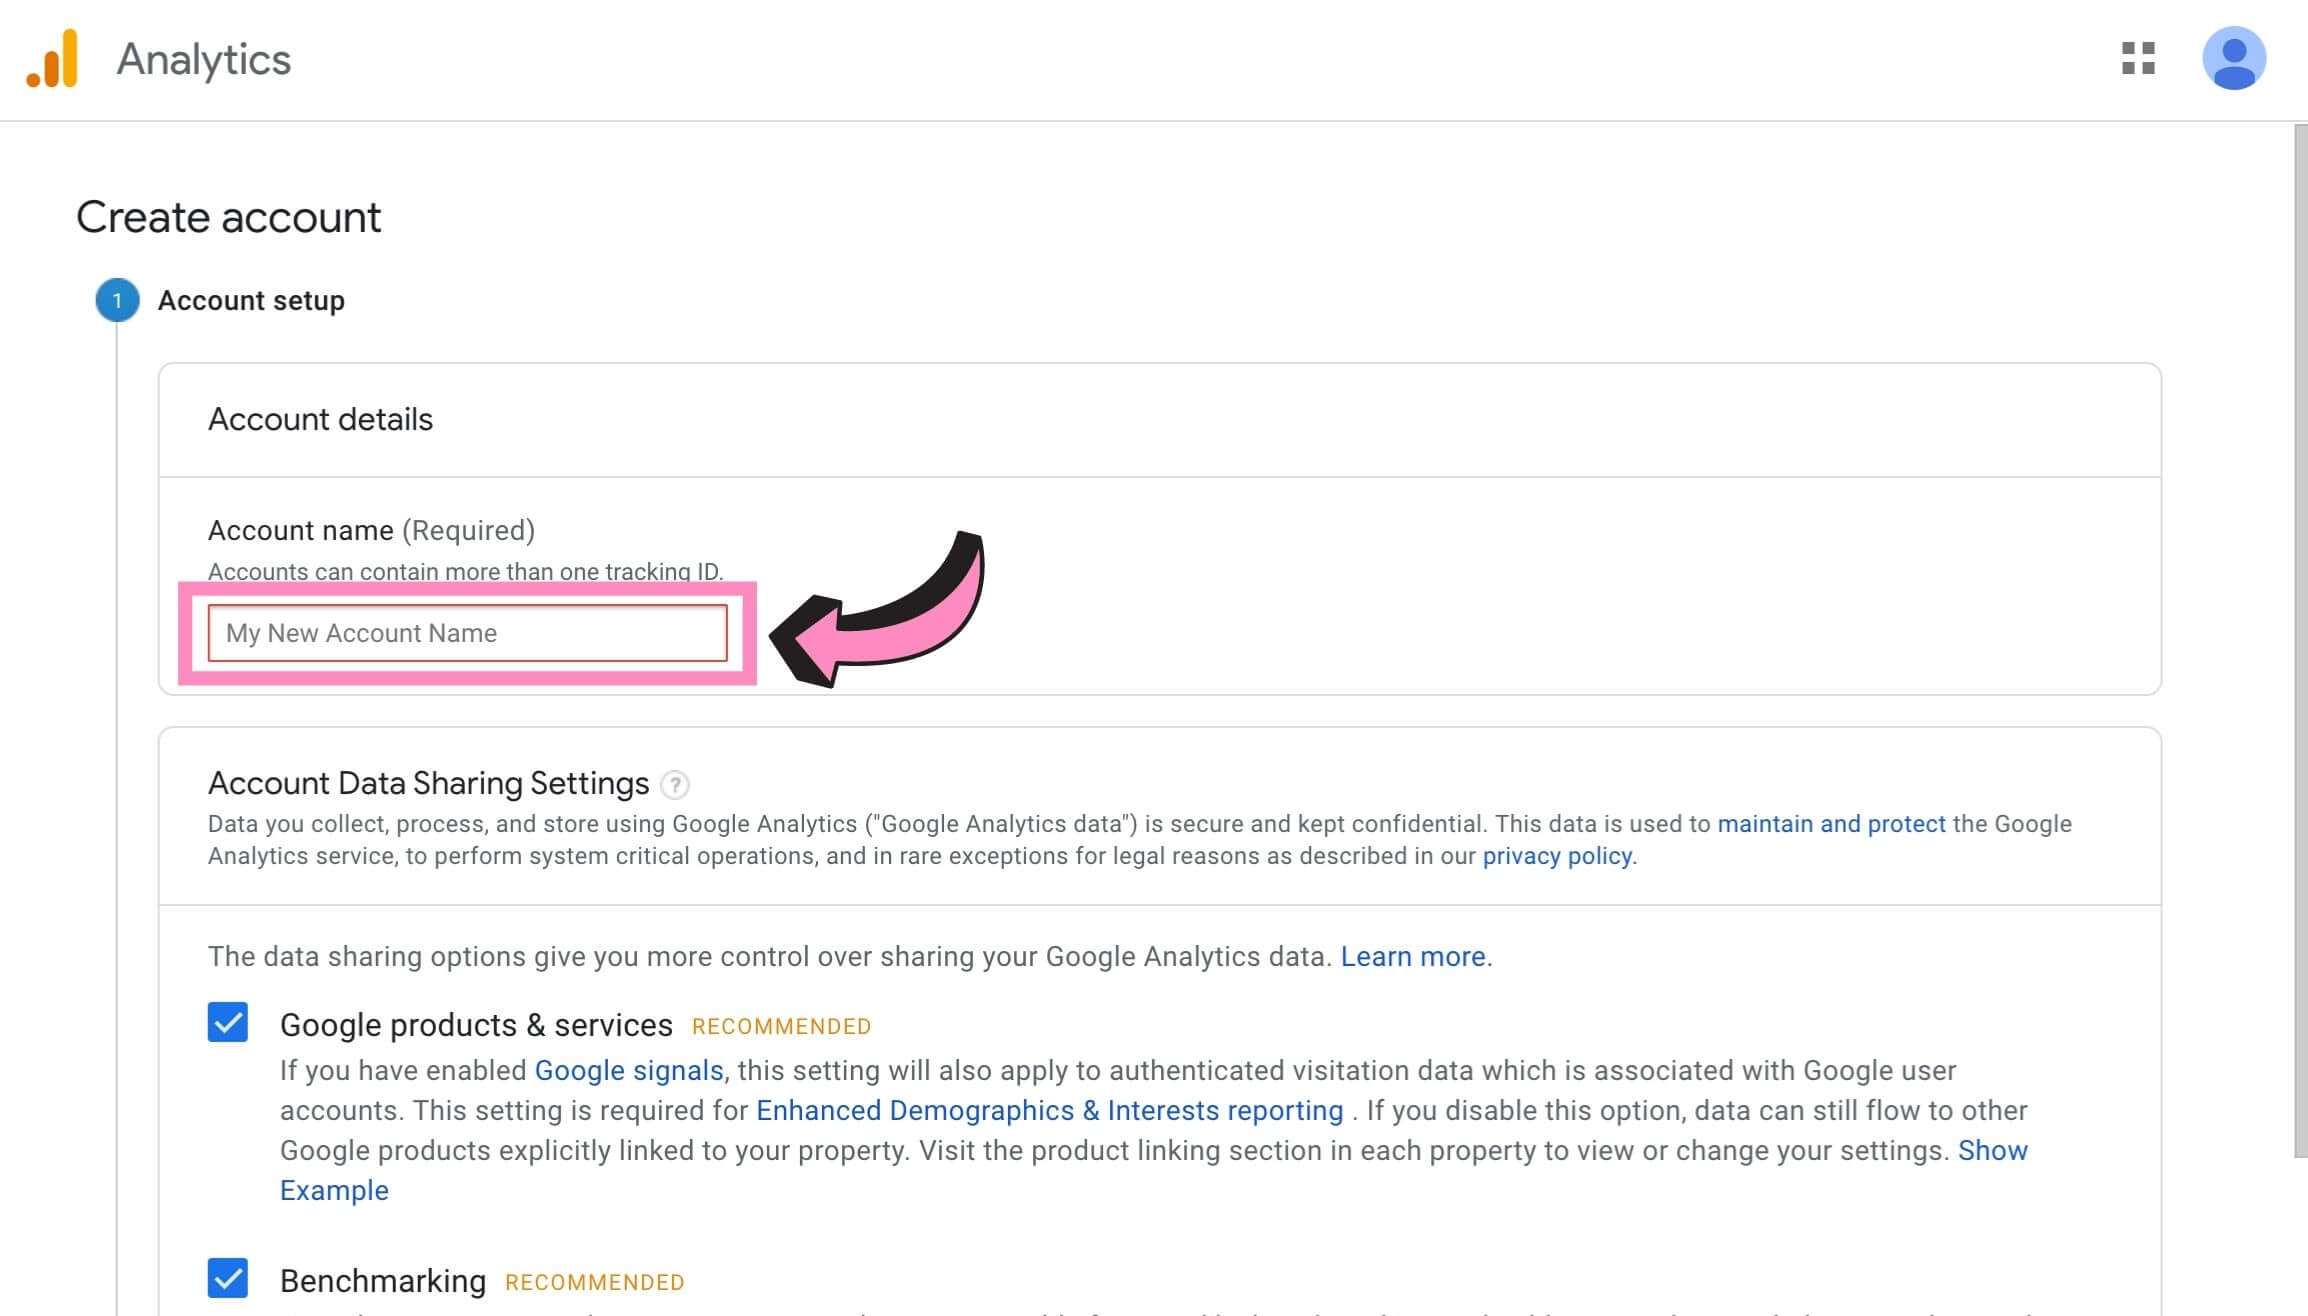
Task: Click the Show Example link
Action: coord(1992,1151)
